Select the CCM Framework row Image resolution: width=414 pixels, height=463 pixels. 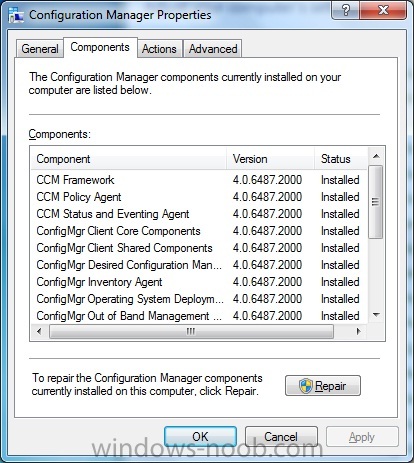(198, 180)
